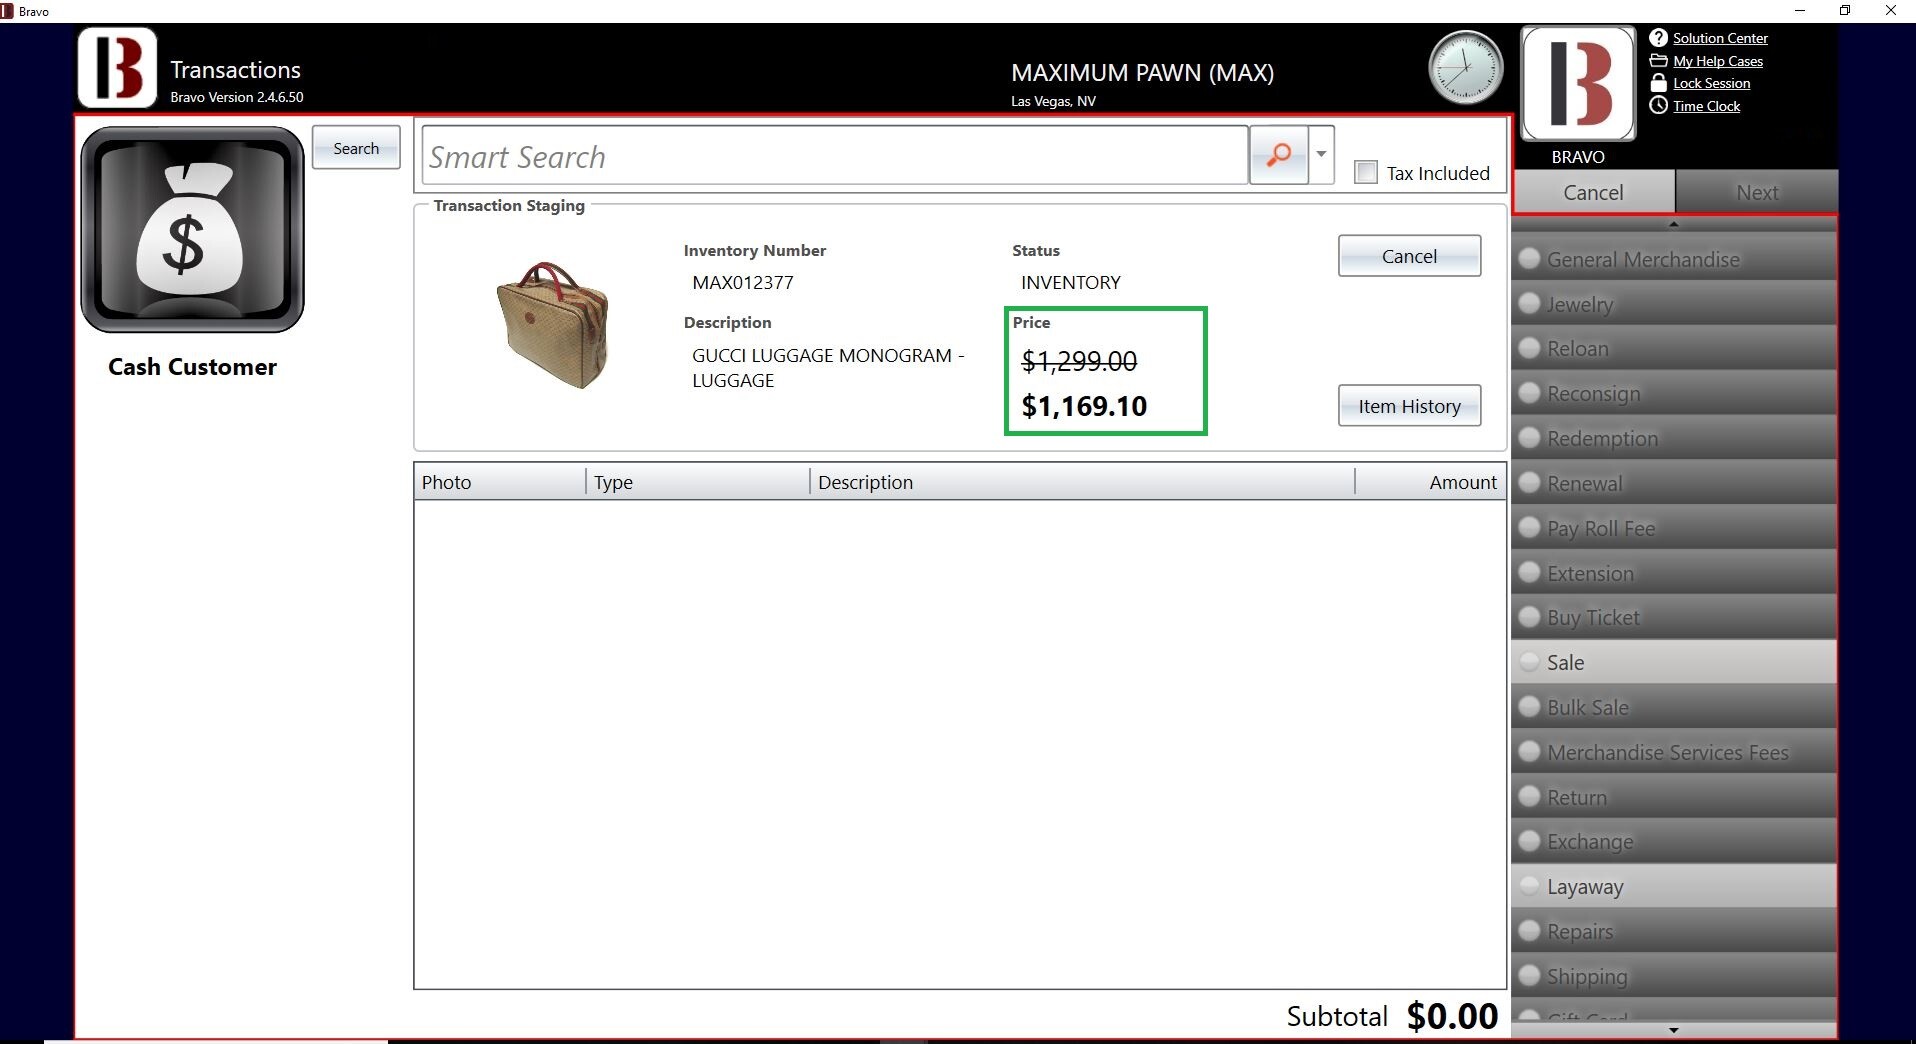Click the analog clock icon
Viewport: 1916px width, 1044px height.
(1465, 67)
